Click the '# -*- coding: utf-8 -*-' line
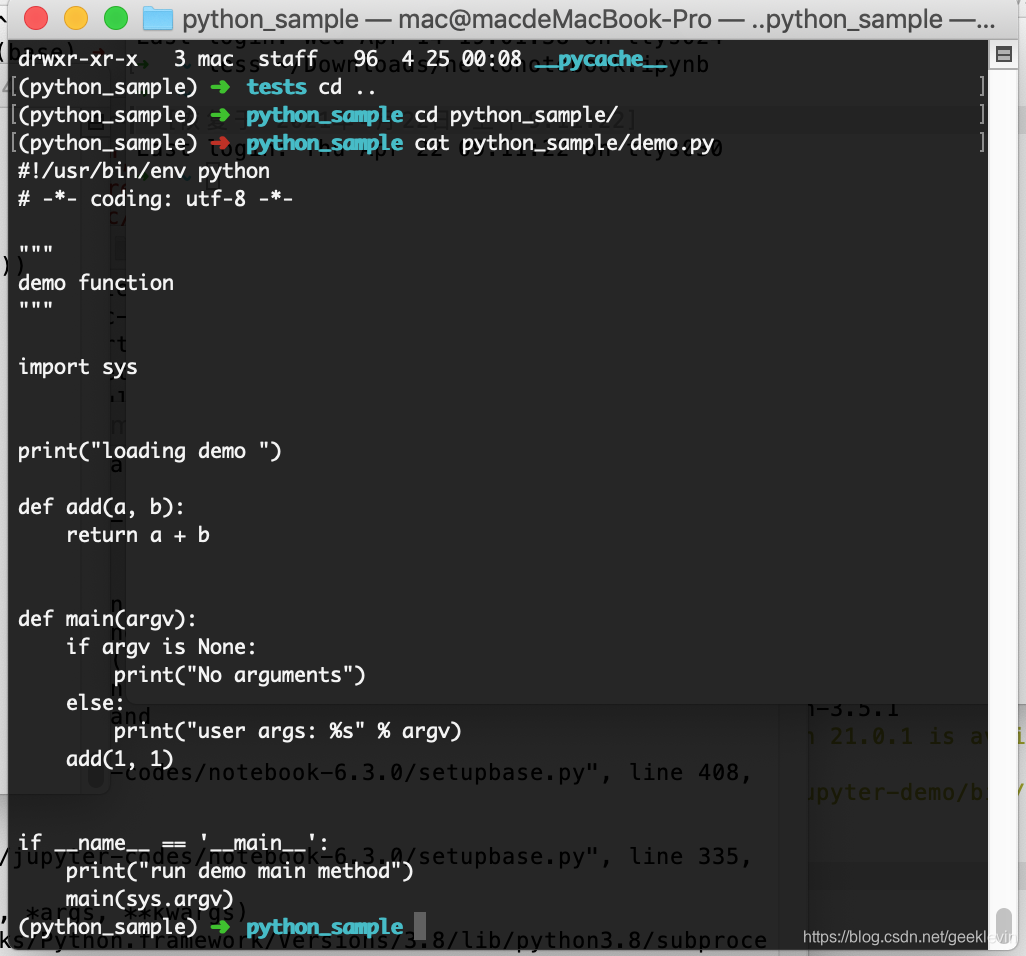This screenshot has height=956, width=1026. click(156, 199)
